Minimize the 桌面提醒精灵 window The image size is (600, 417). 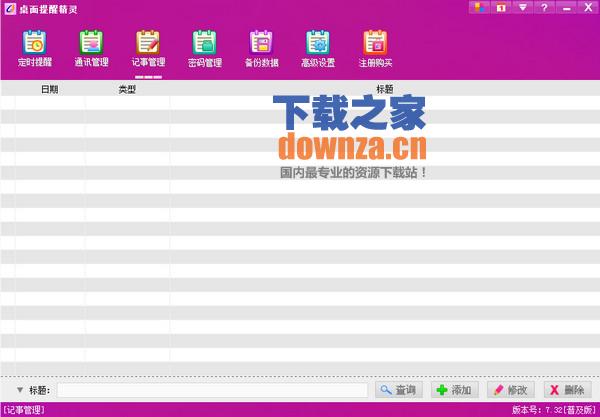pyautogui.click(x=566, y=7)
